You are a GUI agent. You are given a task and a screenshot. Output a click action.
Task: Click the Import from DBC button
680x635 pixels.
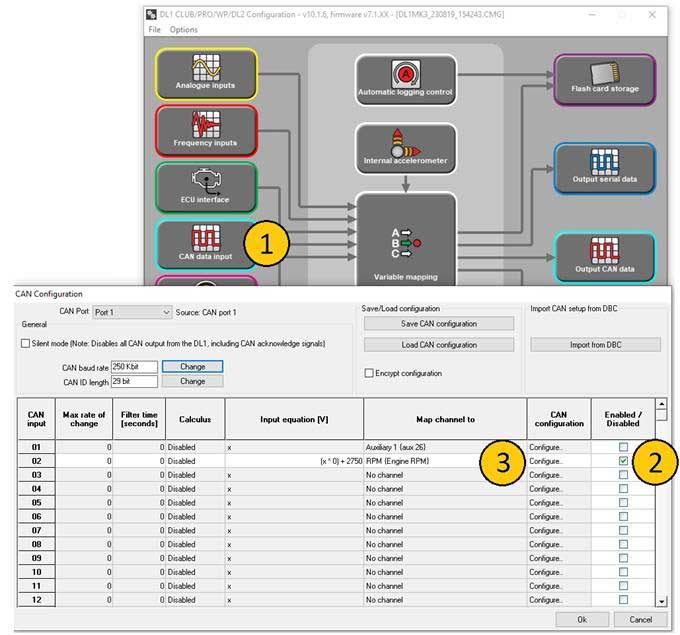595,345
